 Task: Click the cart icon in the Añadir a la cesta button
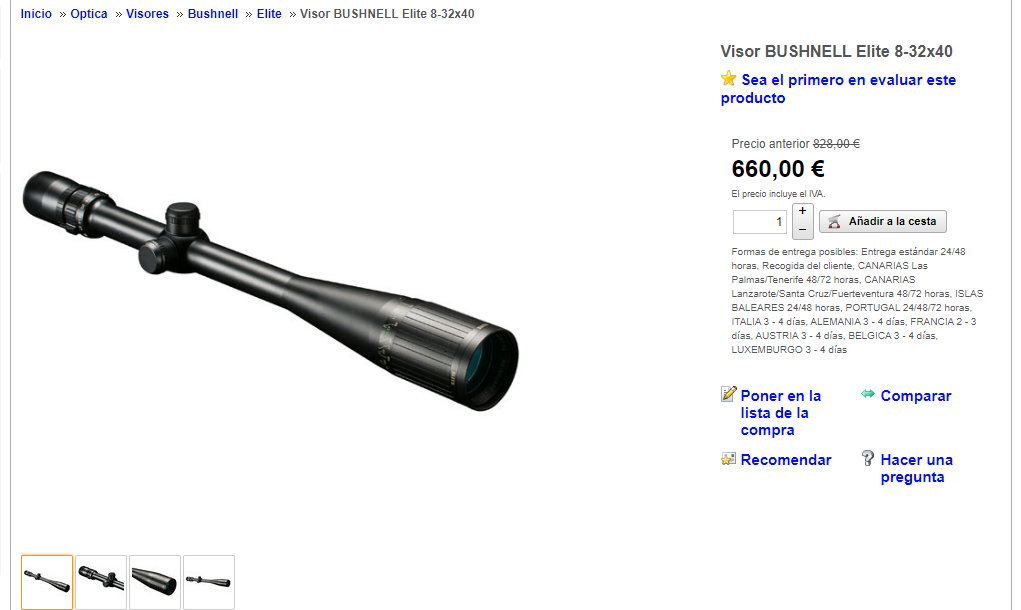[834, 221]
